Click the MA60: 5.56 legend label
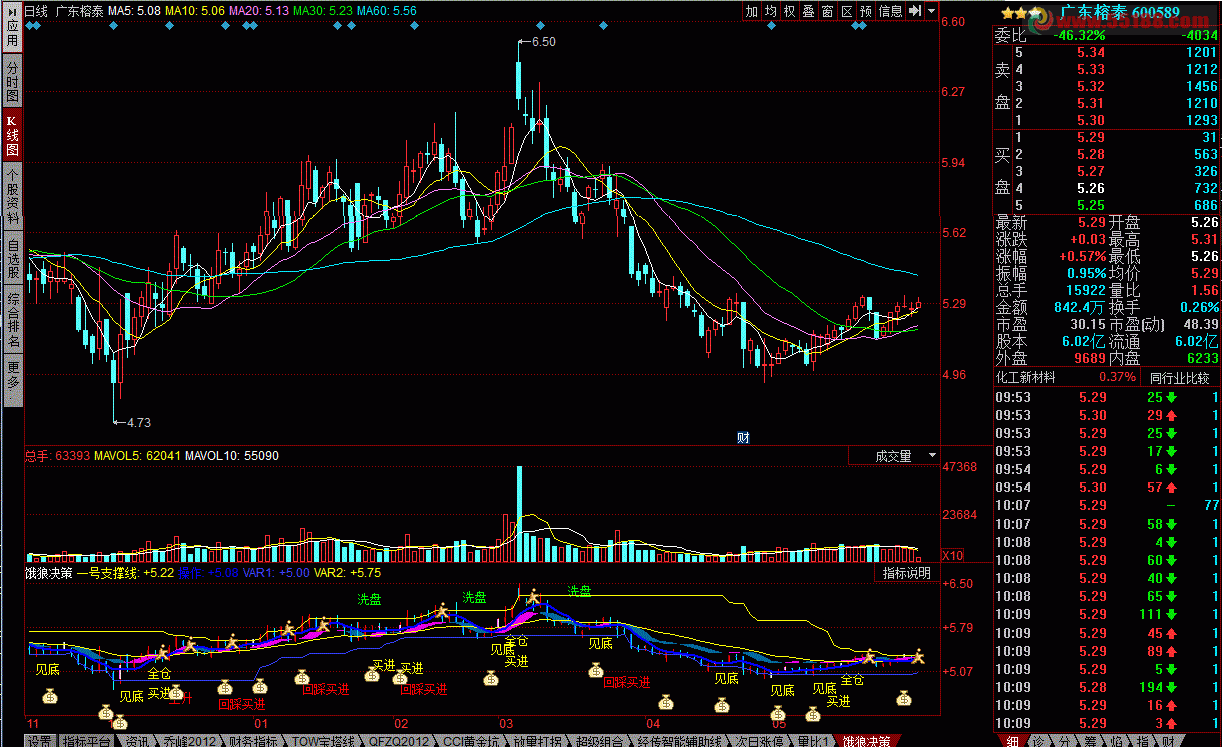The height and width of the screenshot is (747, 1222). (385, 11)
